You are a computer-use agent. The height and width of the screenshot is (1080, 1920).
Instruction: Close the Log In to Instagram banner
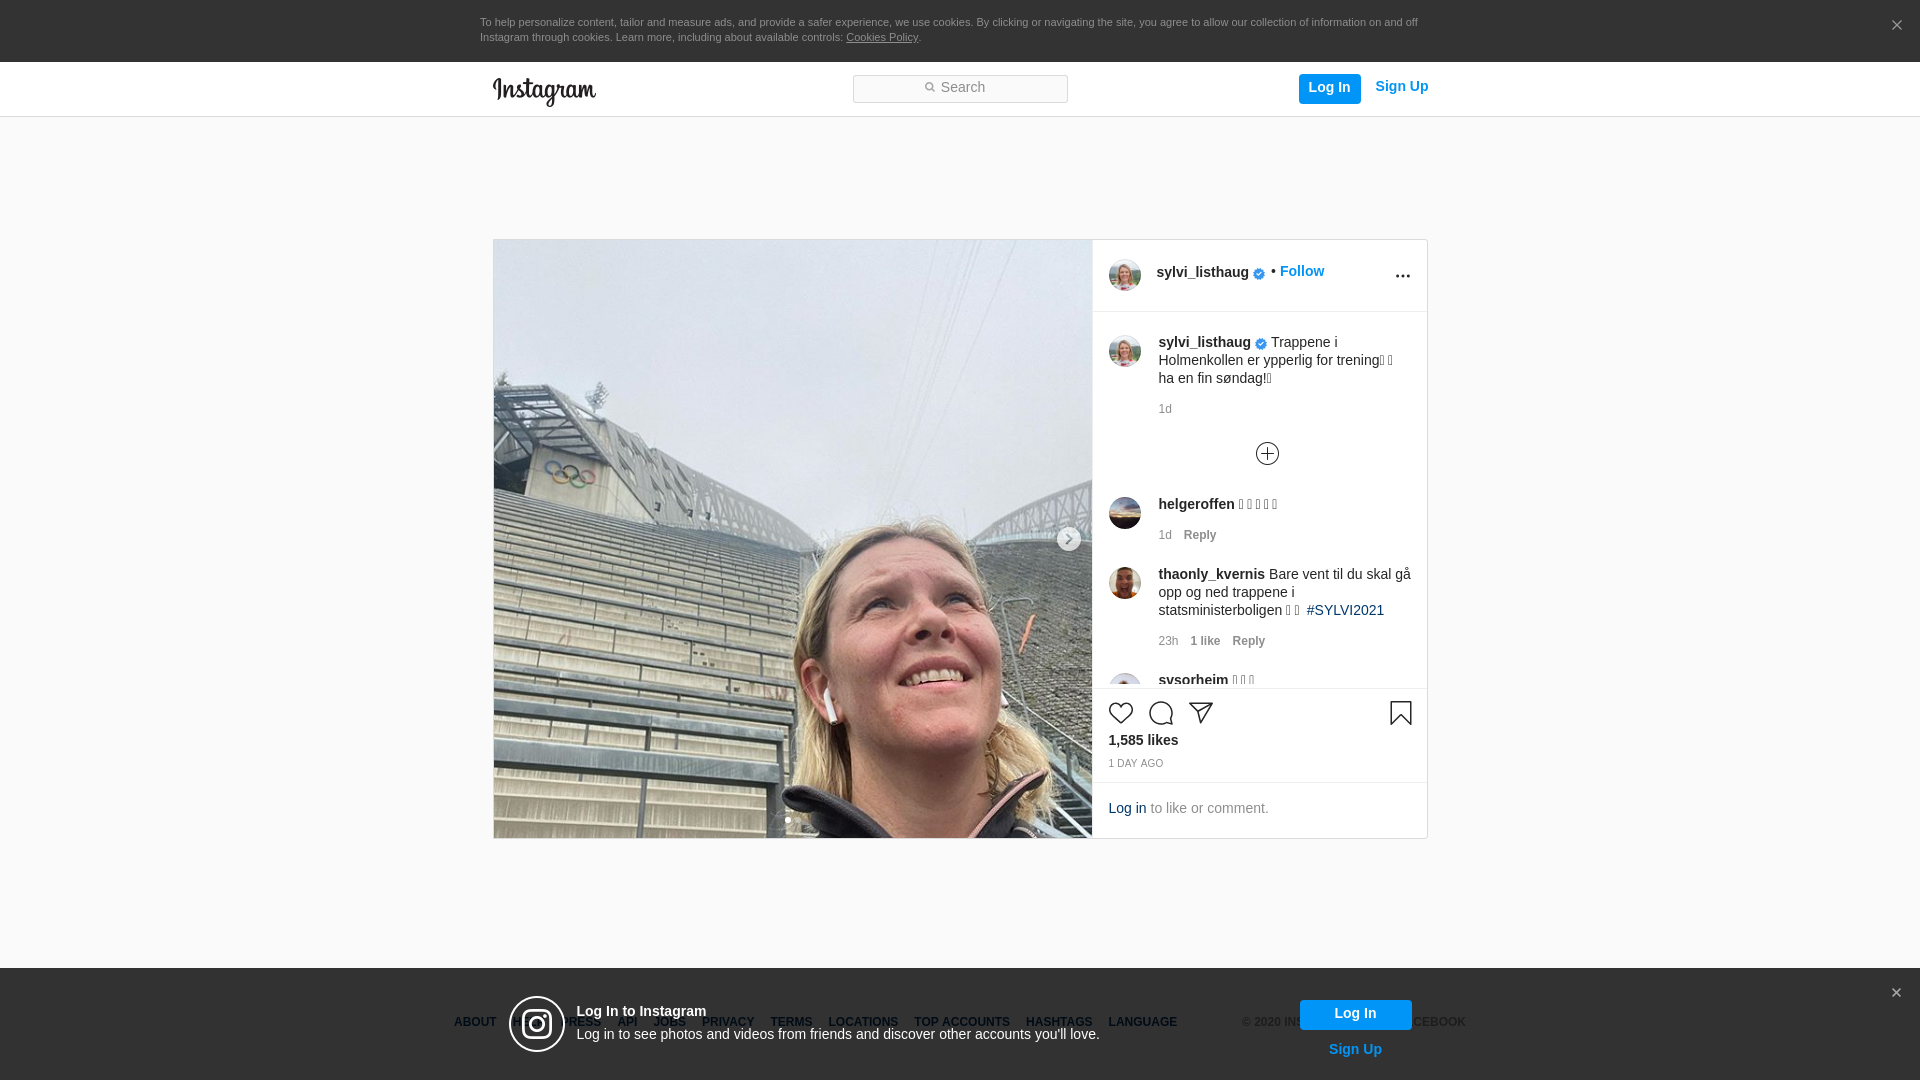(1895, 993)
